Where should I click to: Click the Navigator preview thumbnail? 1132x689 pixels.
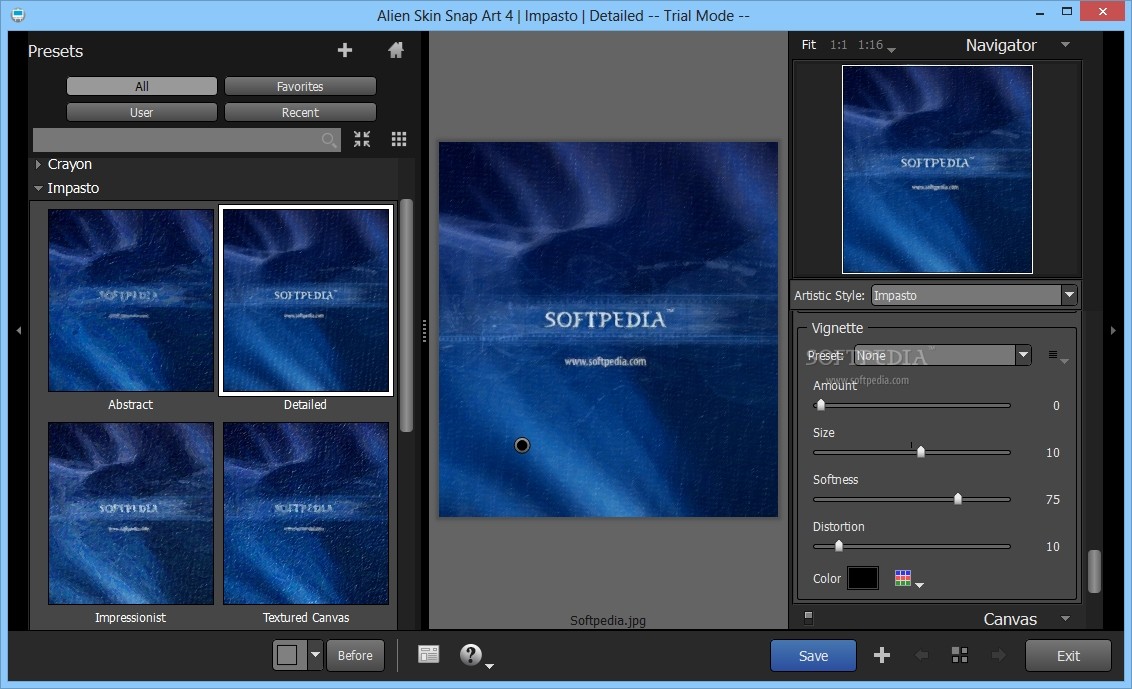click(x=937, y=170)
